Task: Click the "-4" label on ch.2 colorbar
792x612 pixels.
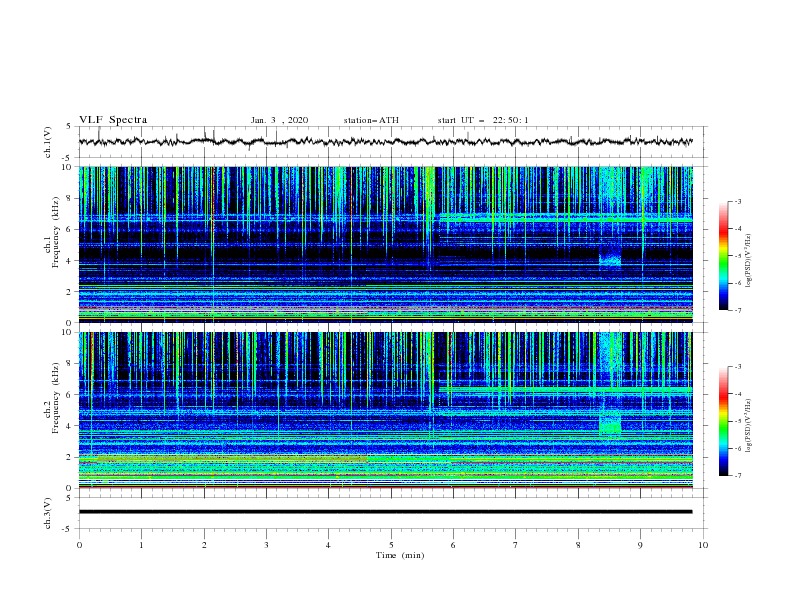Action: 737,394
